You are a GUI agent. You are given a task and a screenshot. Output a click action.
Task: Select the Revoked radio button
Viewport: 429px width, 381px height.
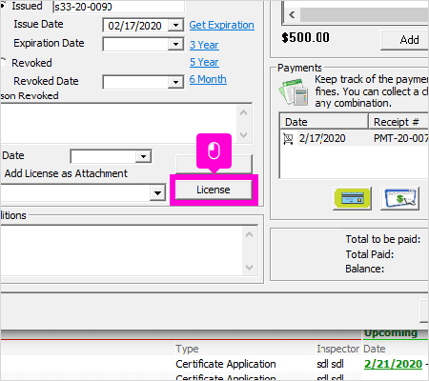tap(3, 63)
